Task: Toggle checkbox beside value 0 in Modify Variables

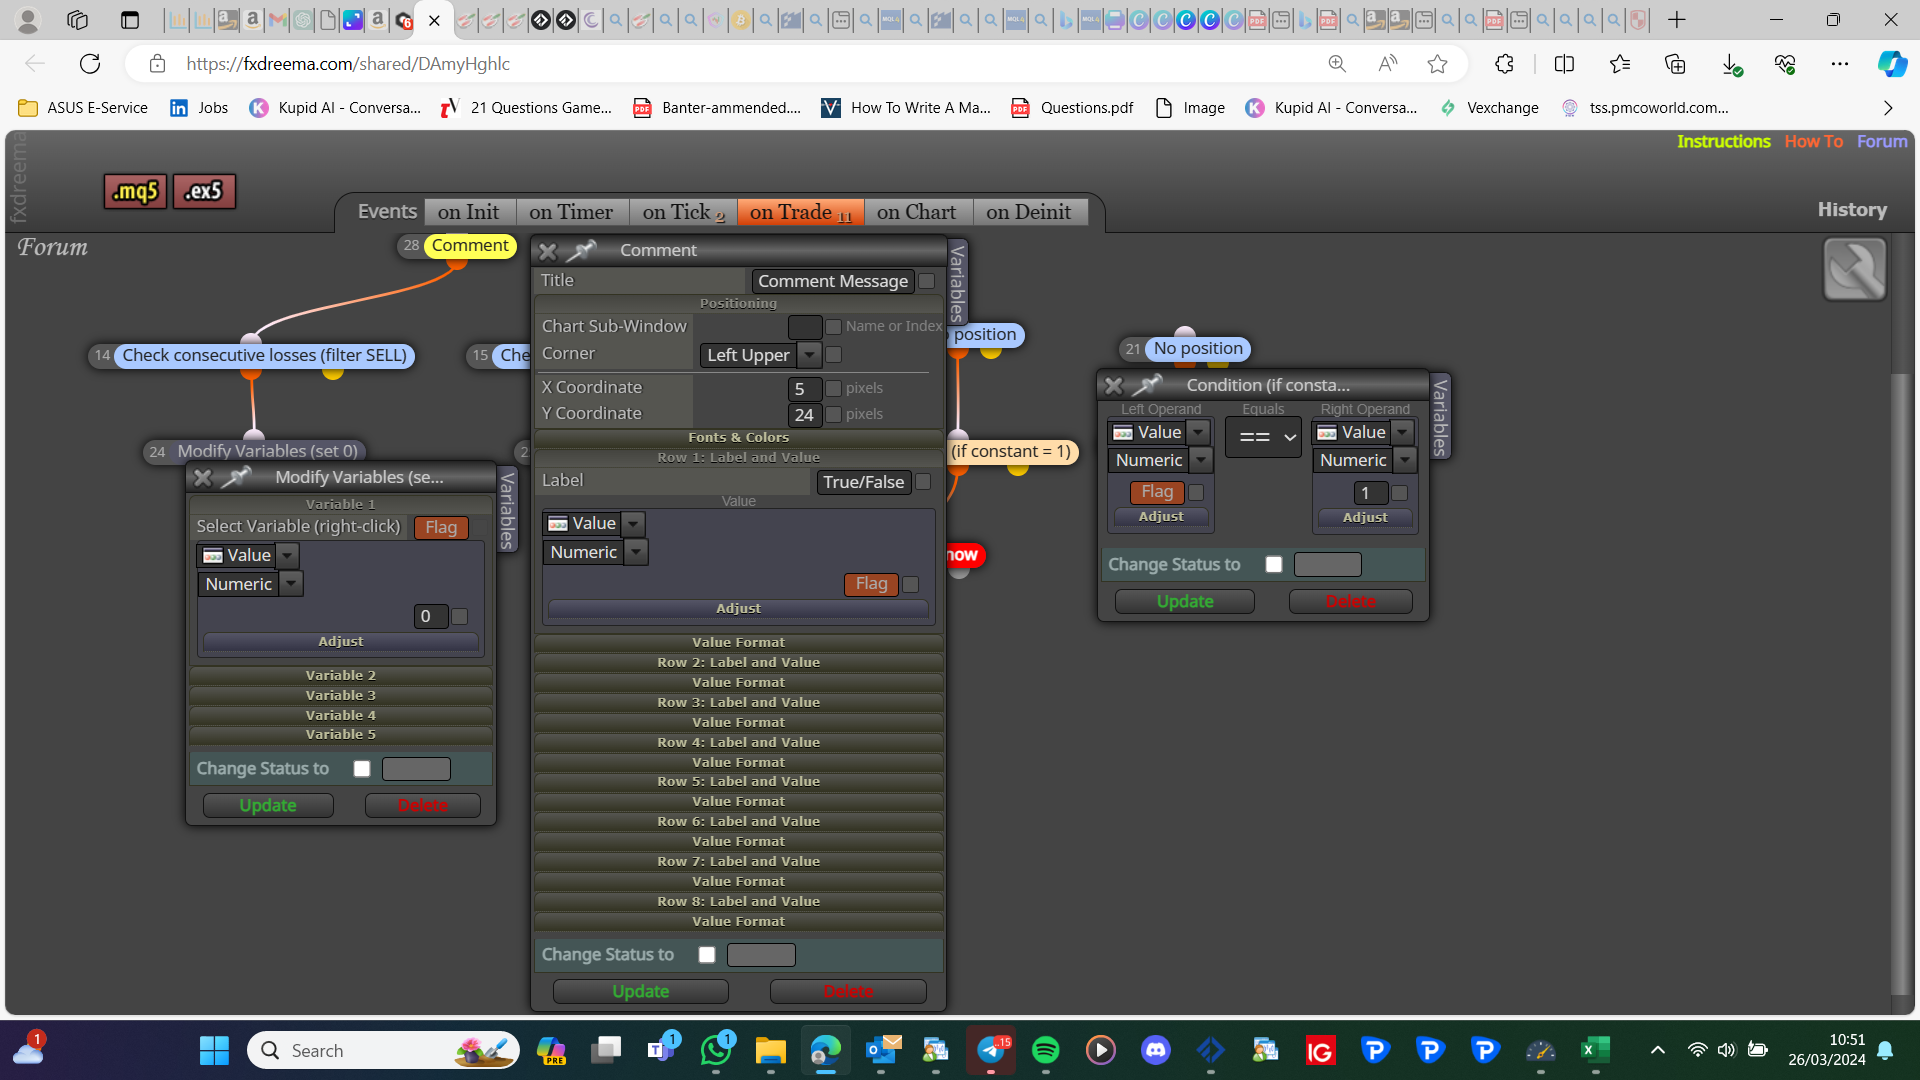Action: point(460,617)
